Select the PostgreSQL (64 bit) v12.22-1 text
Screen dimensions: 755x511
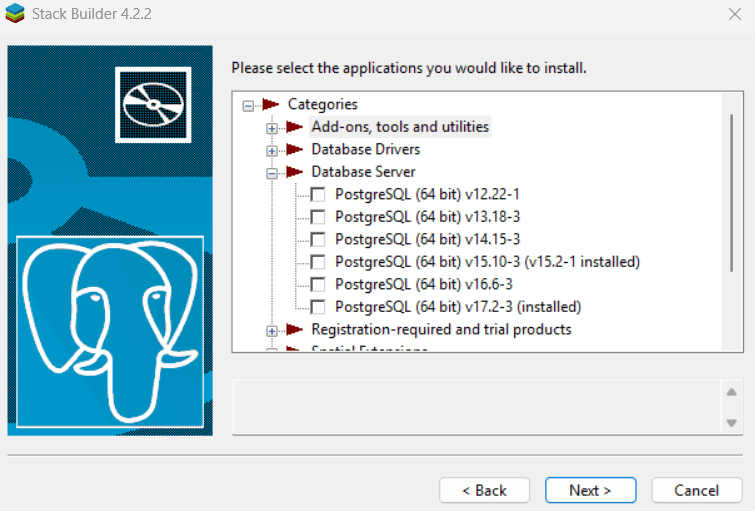[x=428, y=194]
